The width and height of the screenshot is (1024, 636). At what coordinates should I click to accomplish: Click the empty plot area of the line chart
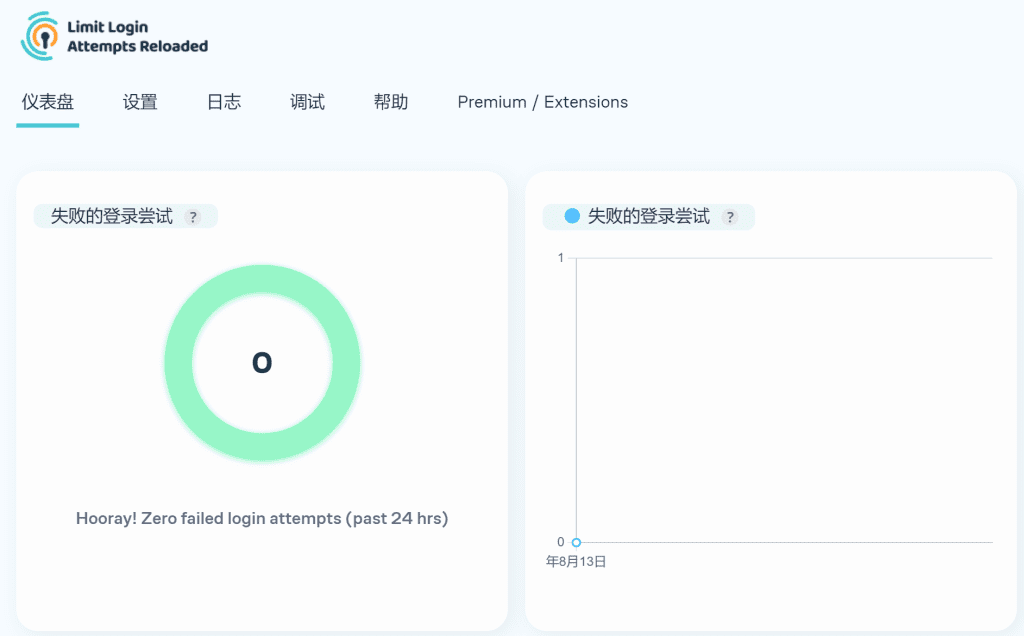(x=784, y=400)
